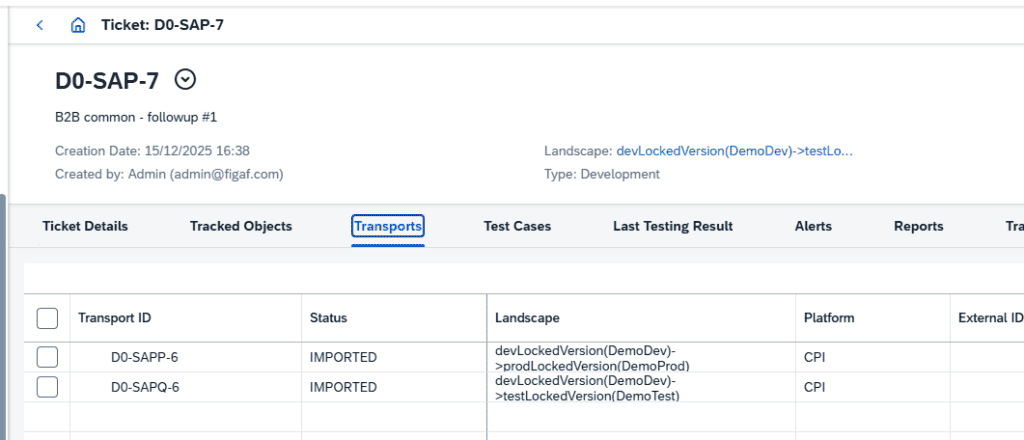Open the Reports tab

[918, 227]
